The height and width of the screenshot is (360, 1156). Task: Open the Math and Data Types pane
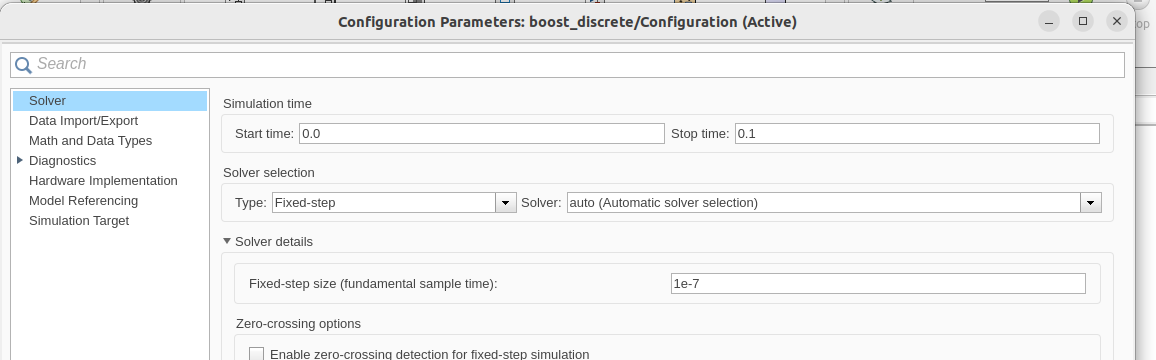coord(90,141)
